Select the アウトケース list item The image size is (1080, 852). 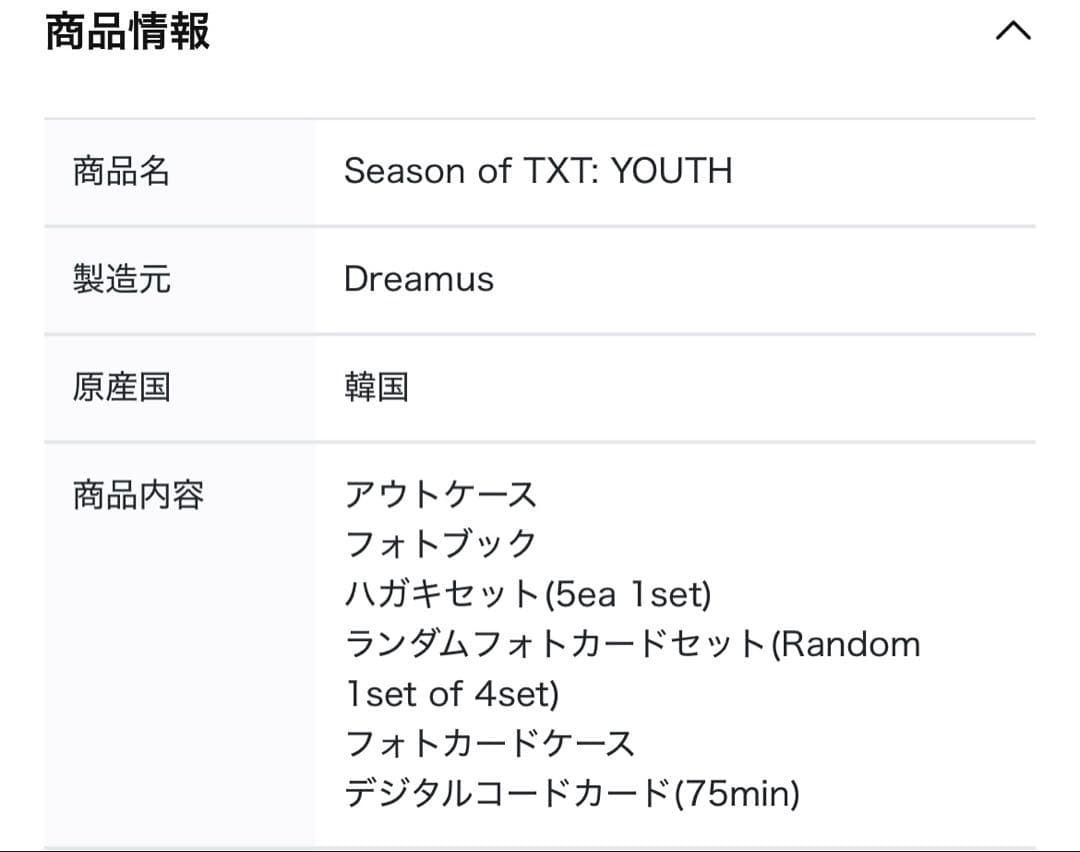pyautogui.click(x=440, y=493)
